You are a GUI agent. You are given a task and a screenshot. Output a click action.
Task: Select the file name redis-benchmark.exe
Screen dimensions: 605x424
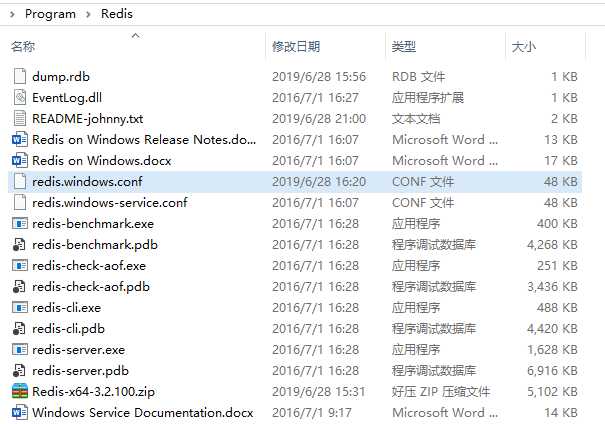coord(93,223)
